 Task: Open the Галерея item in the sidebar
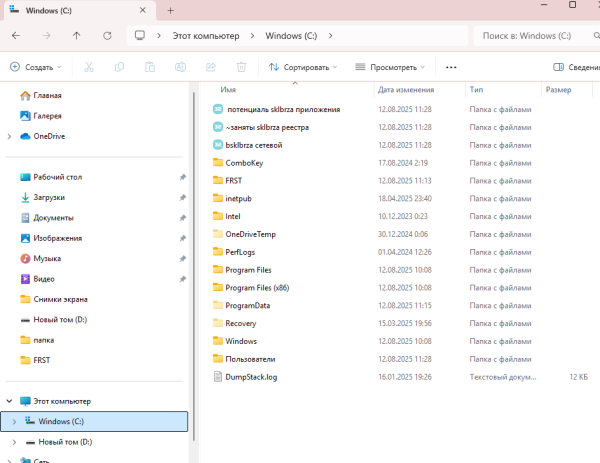click(47, 116)
